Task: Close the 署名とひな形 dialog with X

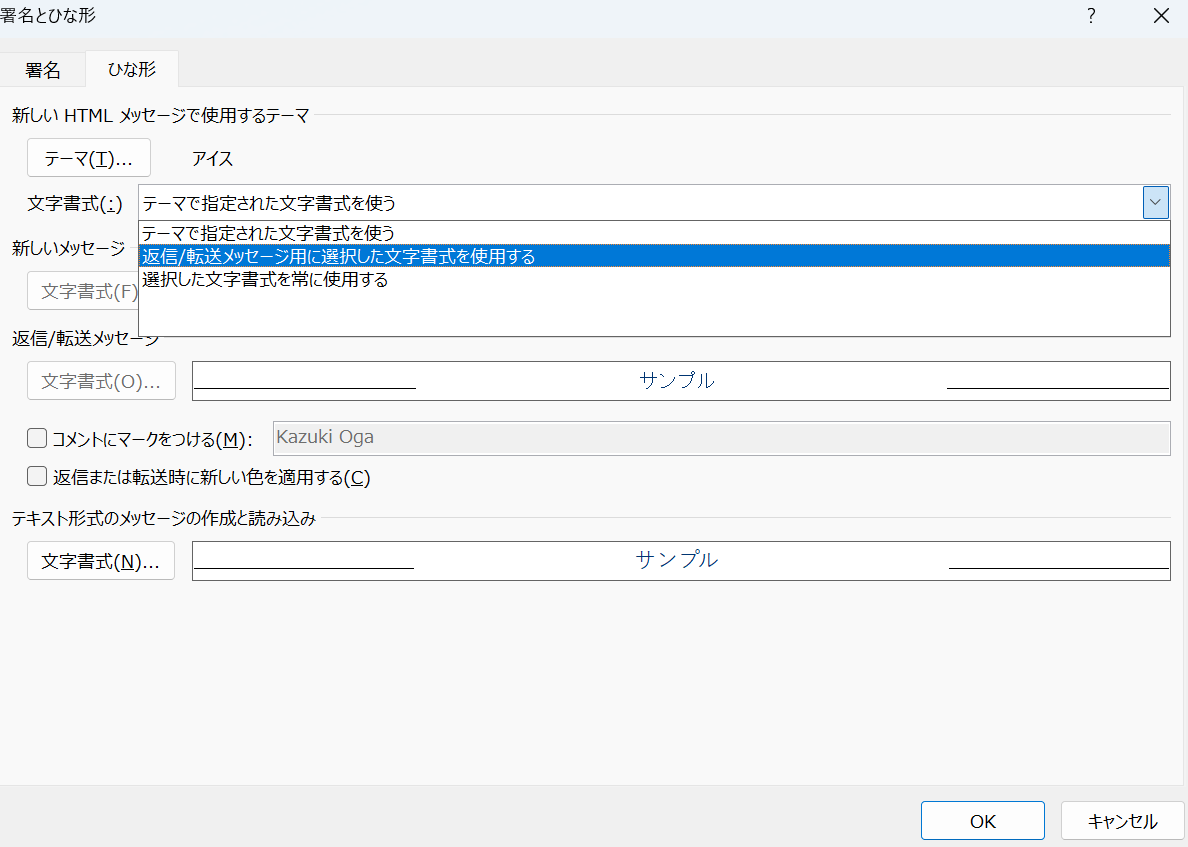Action: point(1161,16)
